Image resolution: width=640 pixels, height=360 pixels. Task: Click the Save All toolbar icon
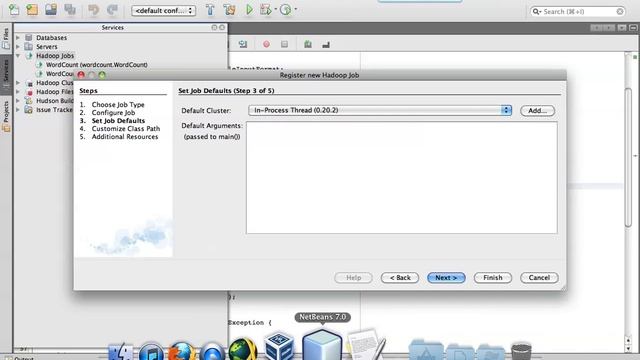70,9
